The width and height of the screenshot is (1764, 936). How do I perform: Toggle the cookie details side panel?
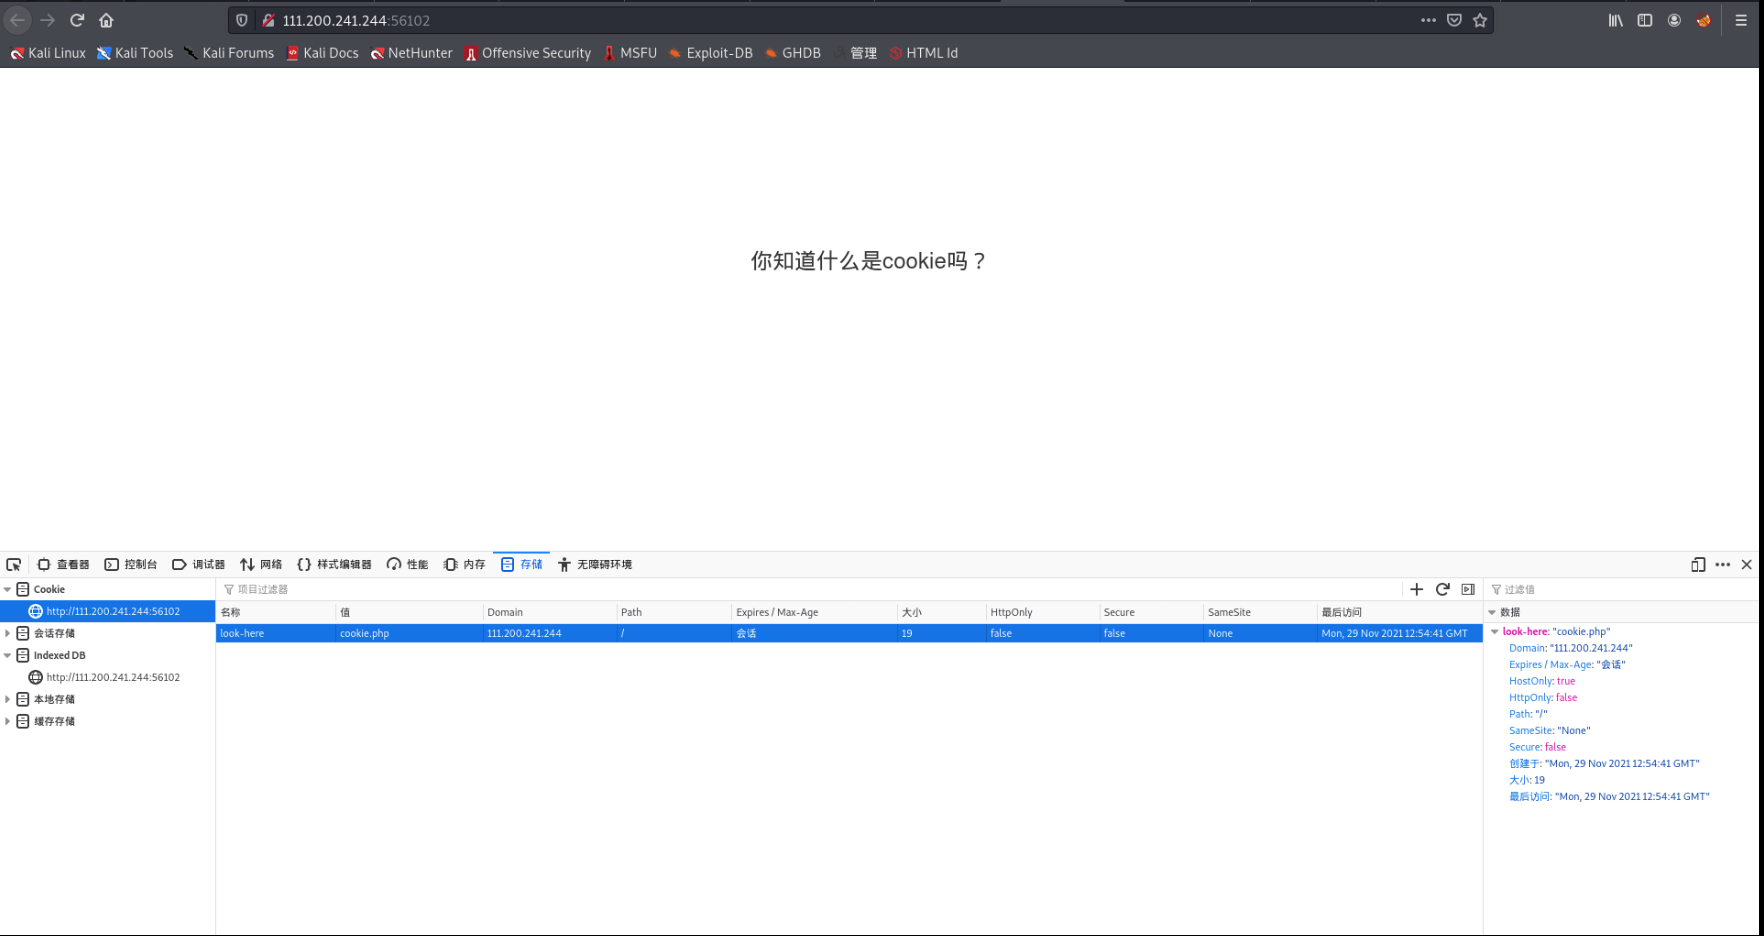(1468, 589)
